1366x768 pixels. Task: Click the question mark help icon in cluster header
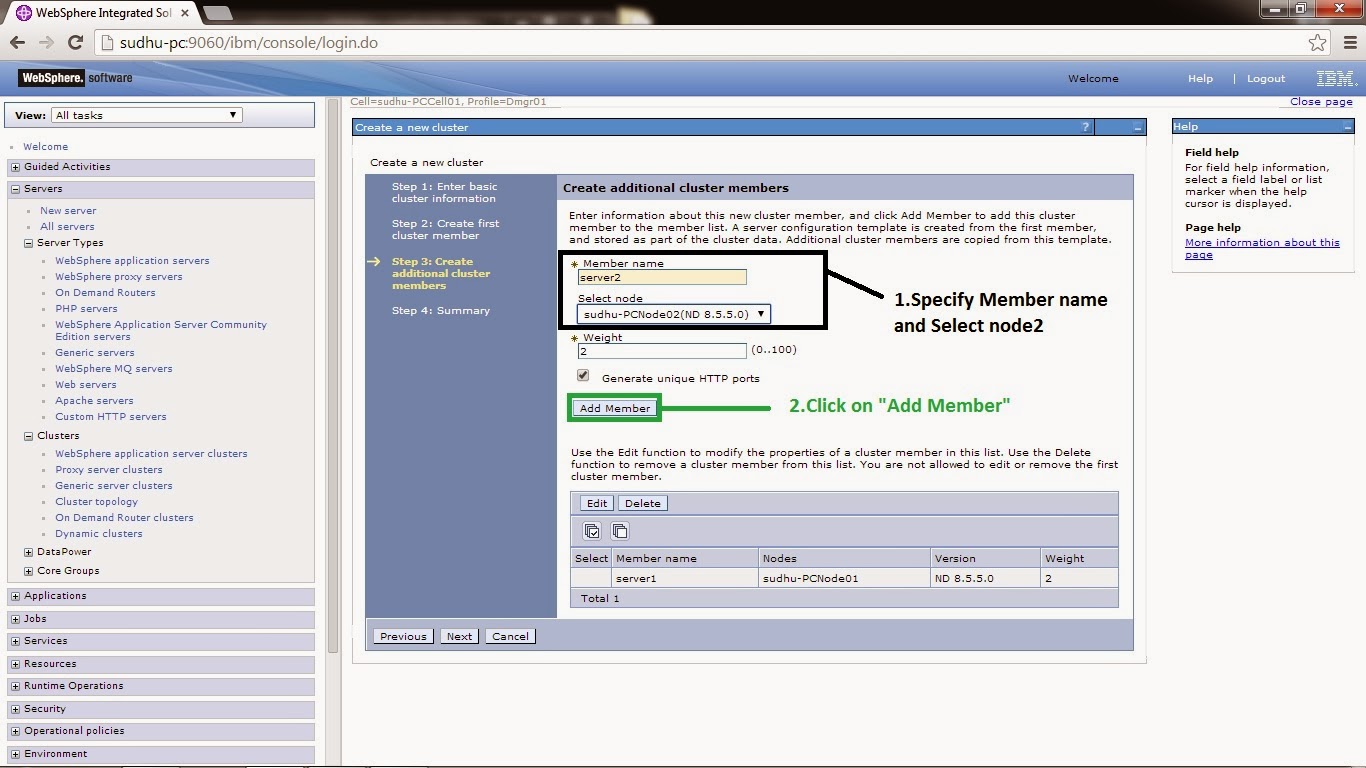click(1085, 127)
